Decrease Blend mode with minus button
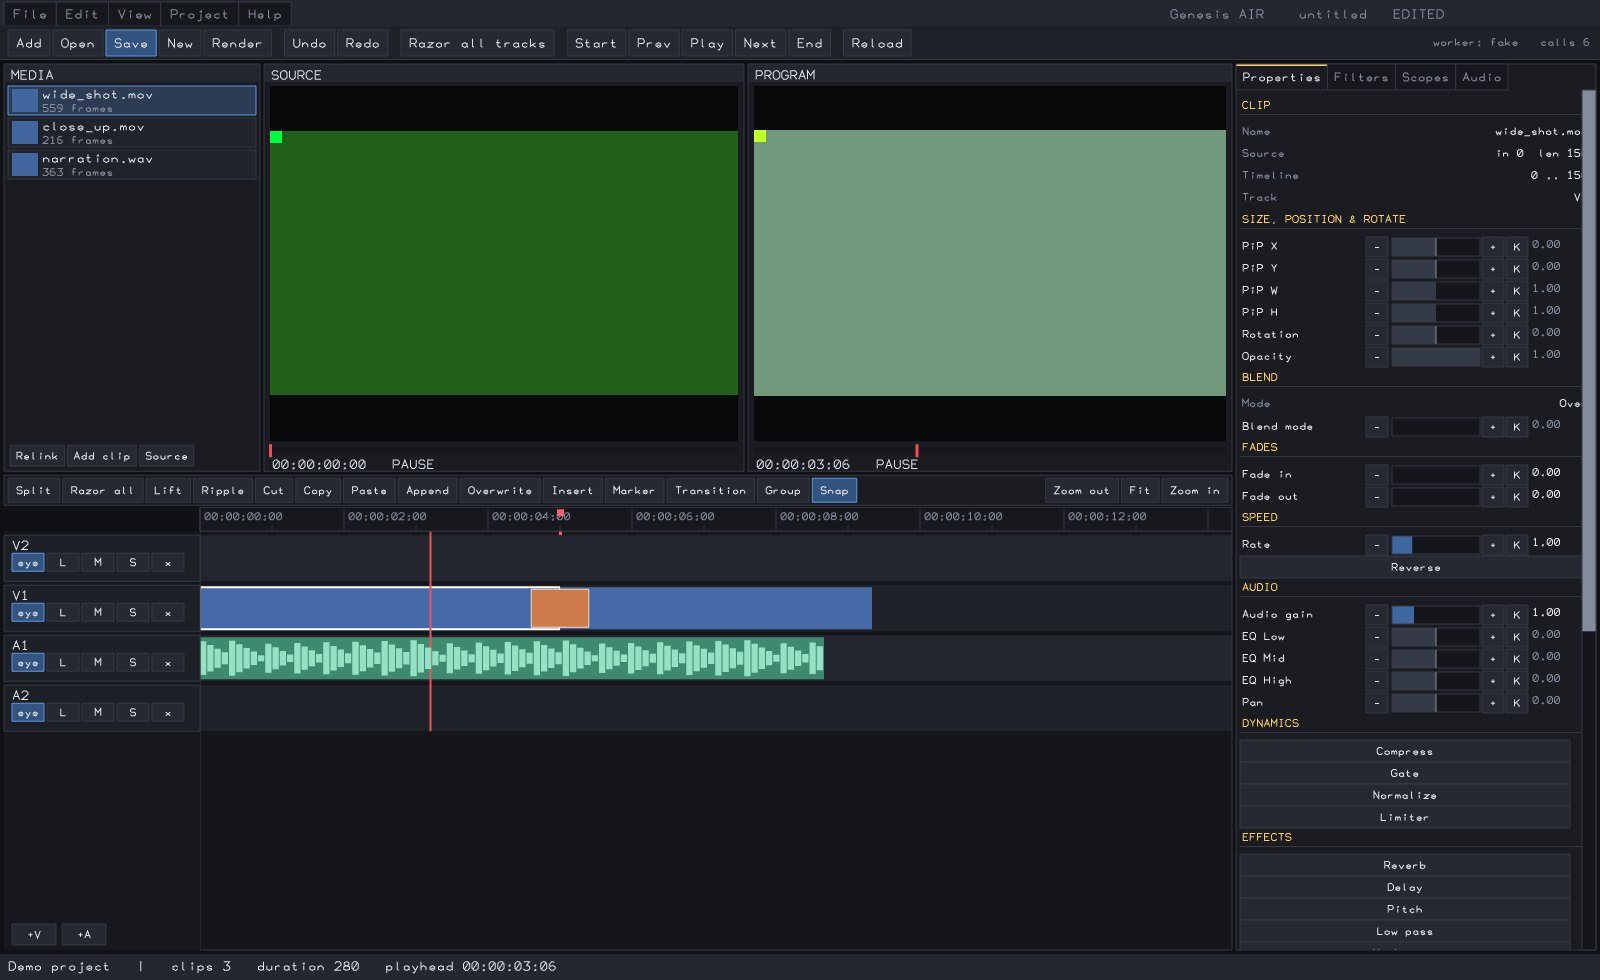 coord(1377,427)
